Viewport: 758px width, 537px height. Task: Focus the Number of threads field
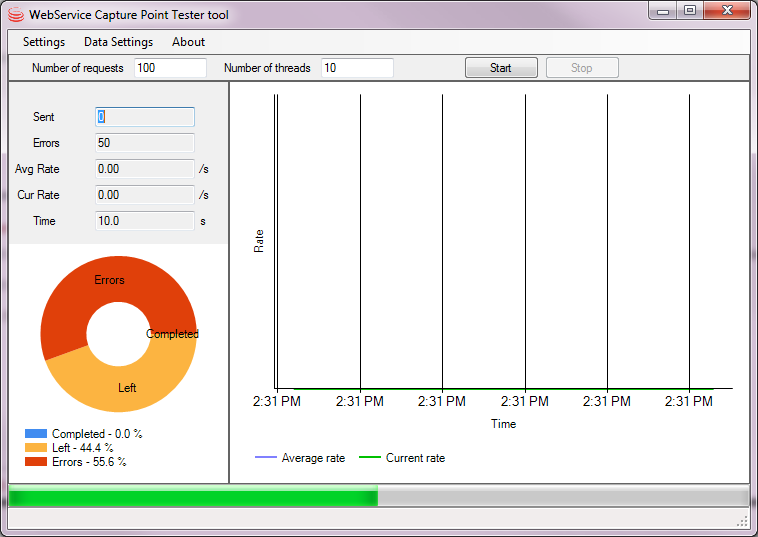(x=356, y=68)
